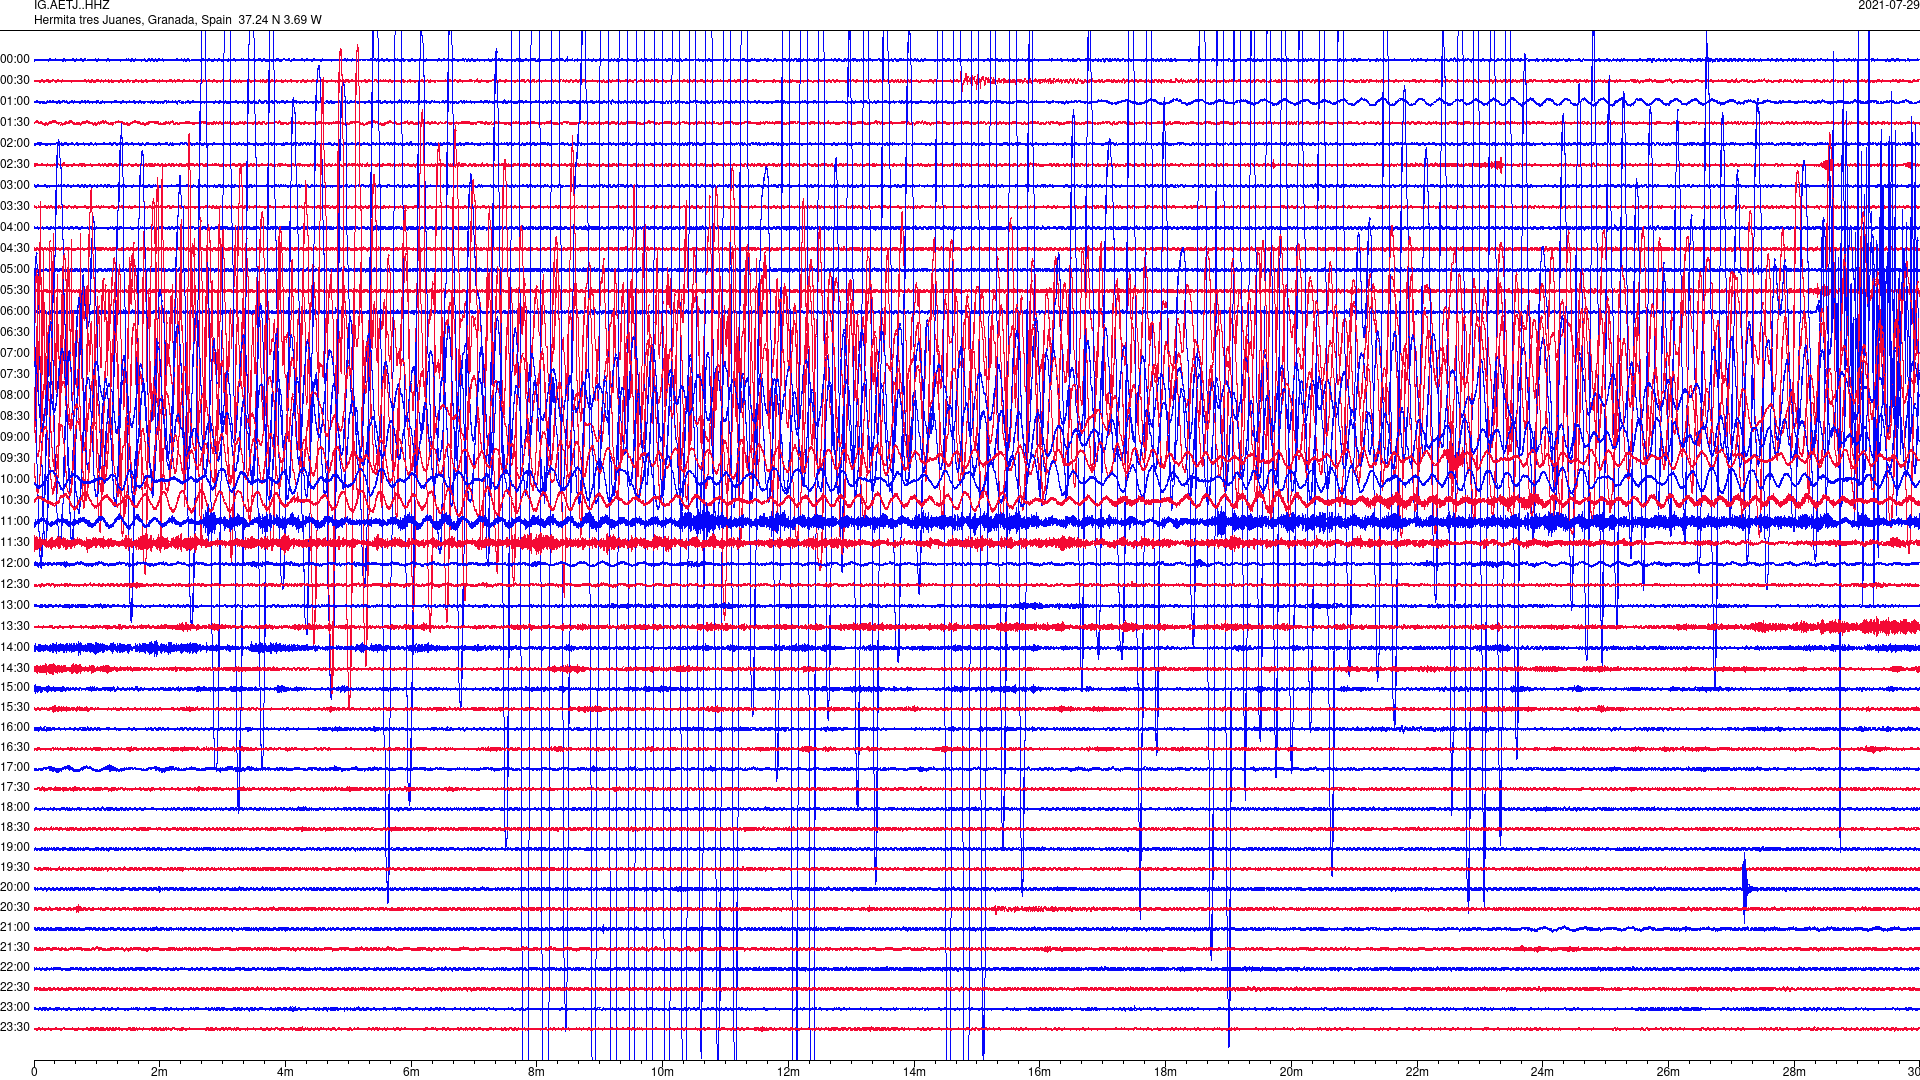The width and height of the screenshot is (1920, 1080).
Task: Select the 20:00 hour label
Action: tap(15, 887)
